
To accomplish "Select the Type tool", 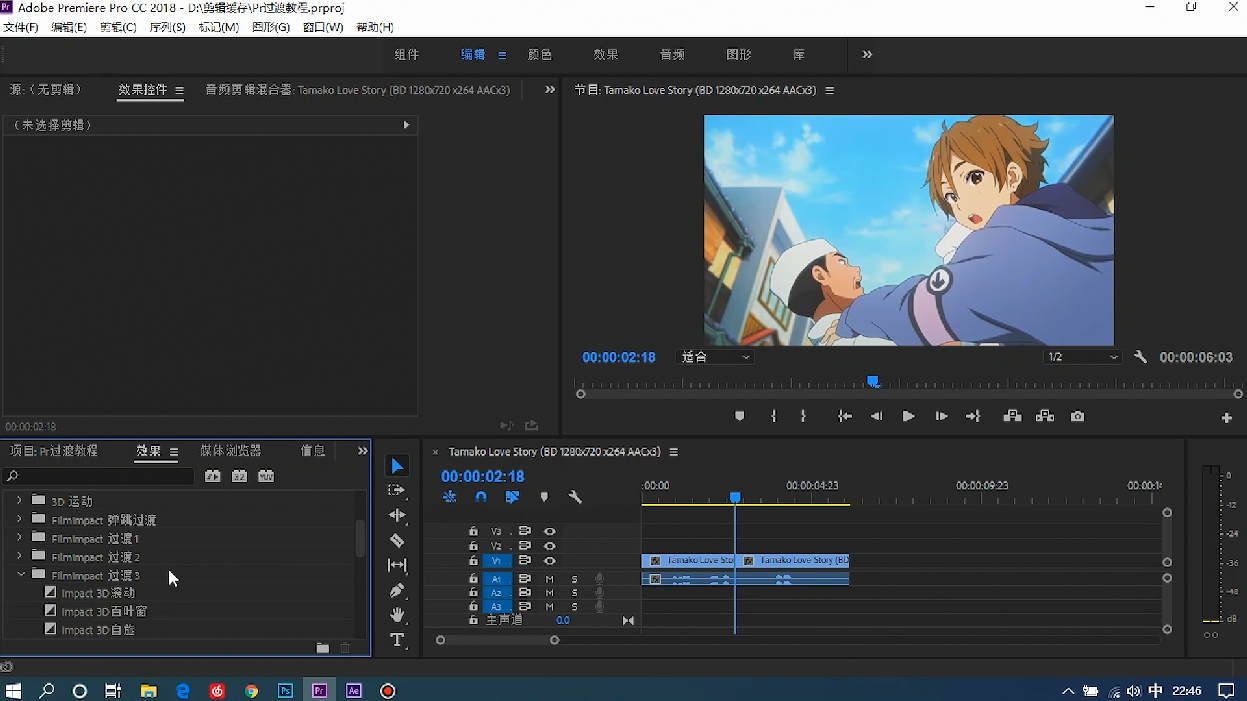I will [397, 640].
